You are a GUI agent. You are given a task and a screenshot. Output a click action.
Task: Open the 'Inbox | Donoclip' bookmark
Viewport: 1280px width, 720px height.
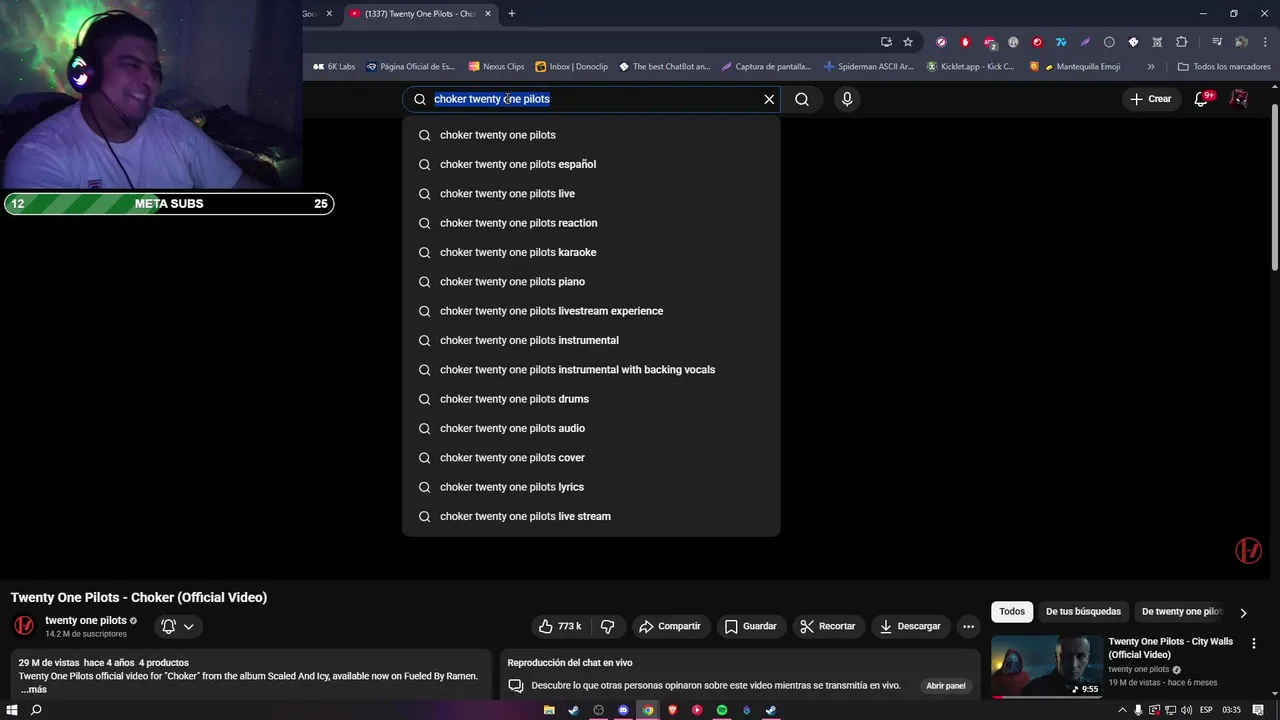coord(572,67)
